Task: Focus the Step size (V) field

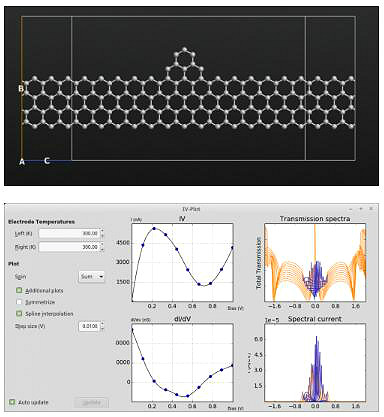Action: (x=89, y=326)
